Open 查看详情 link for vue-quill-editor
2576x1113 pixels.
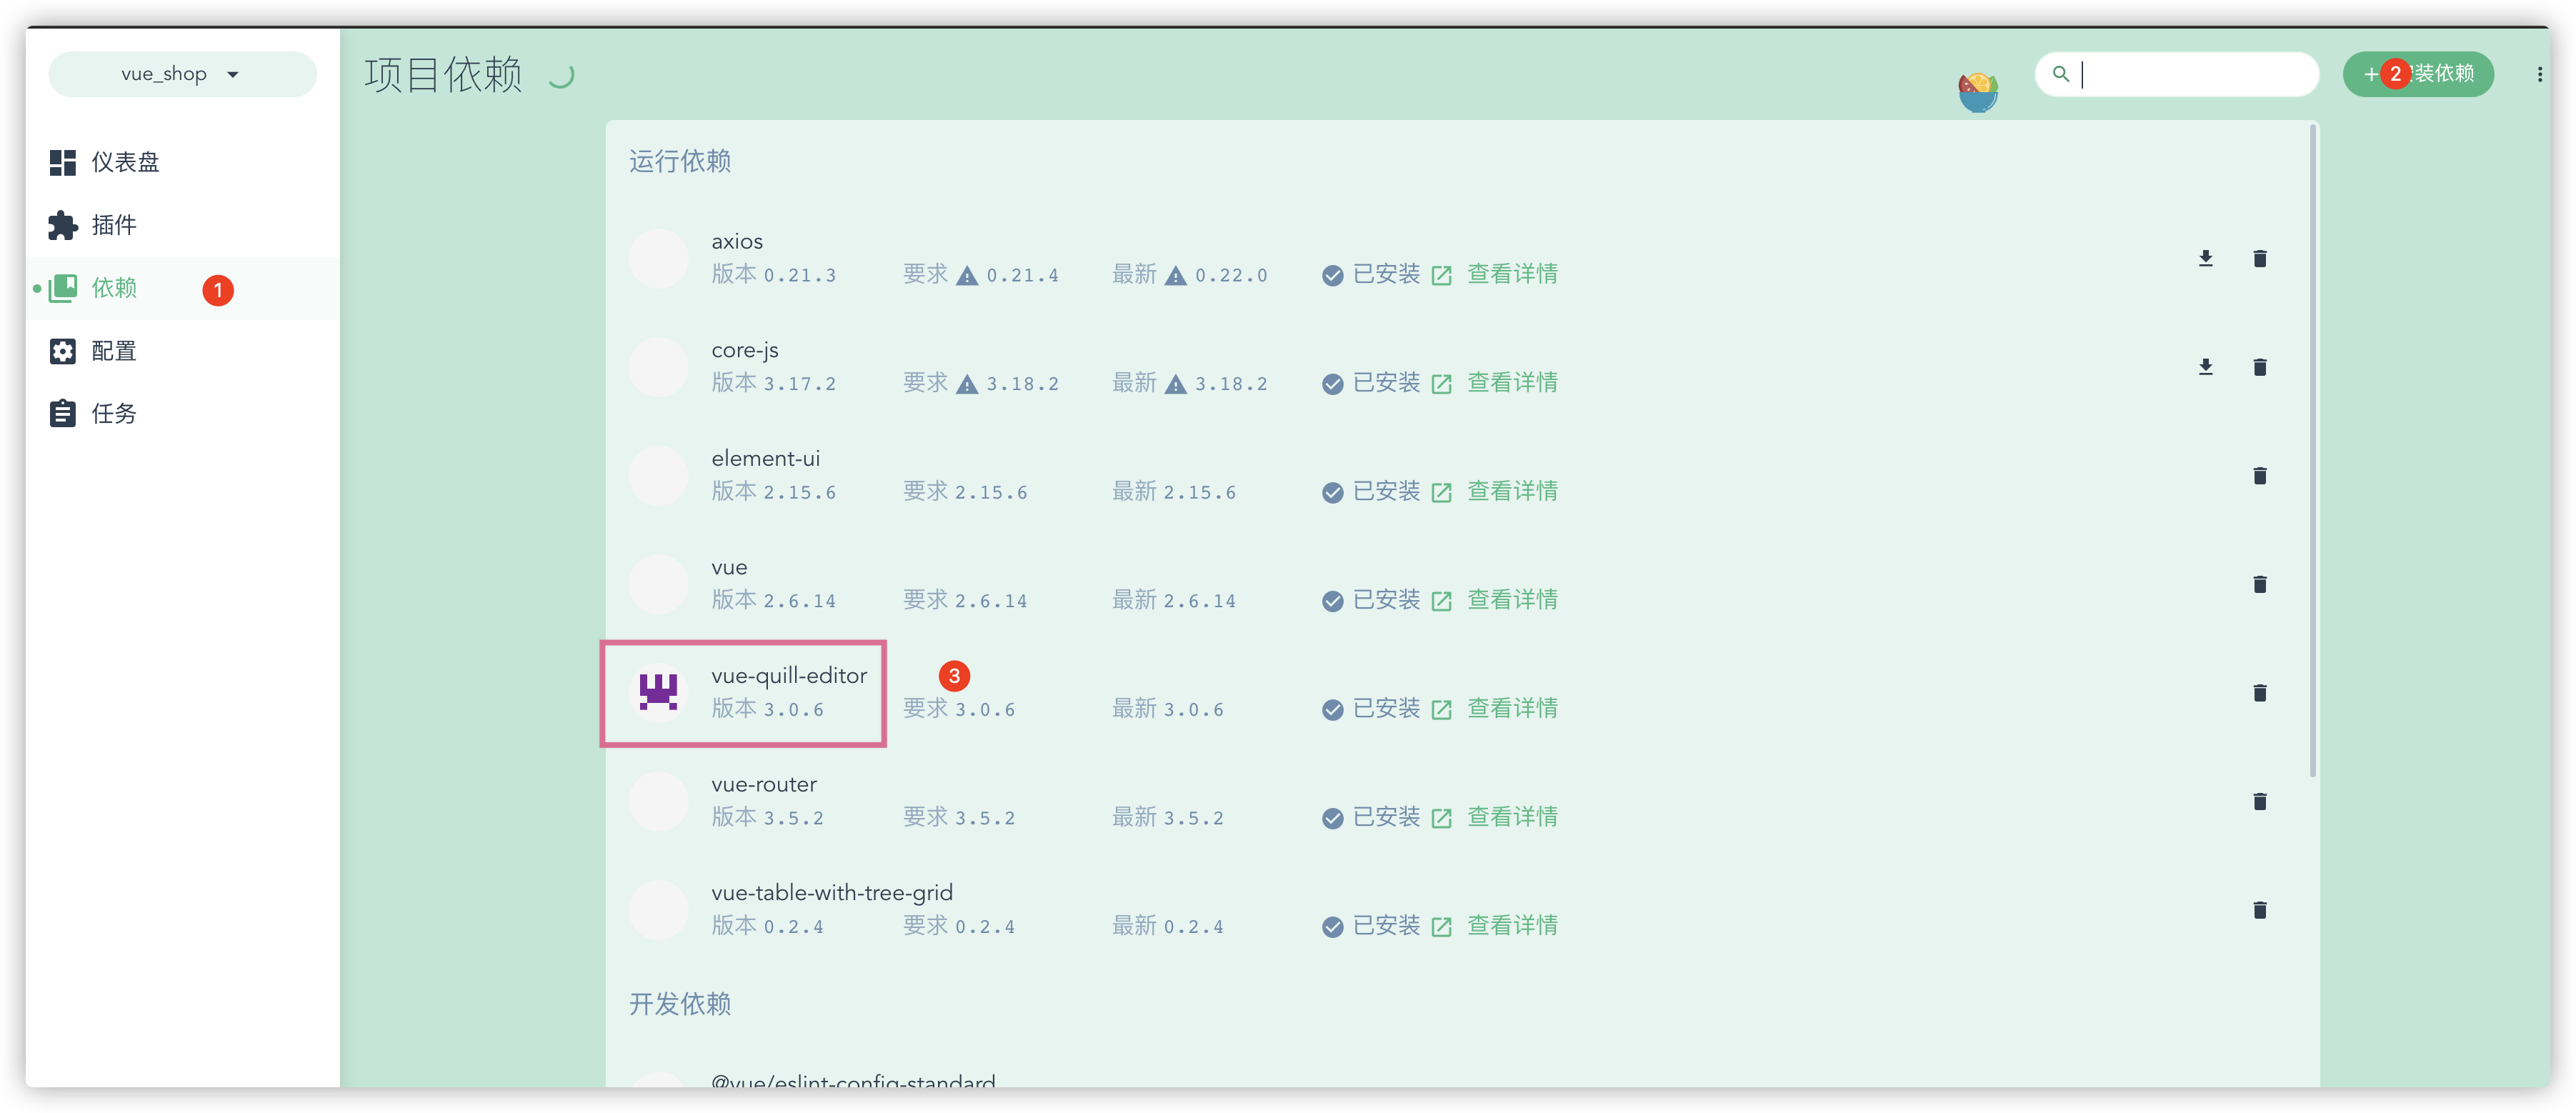point(1511,708)
